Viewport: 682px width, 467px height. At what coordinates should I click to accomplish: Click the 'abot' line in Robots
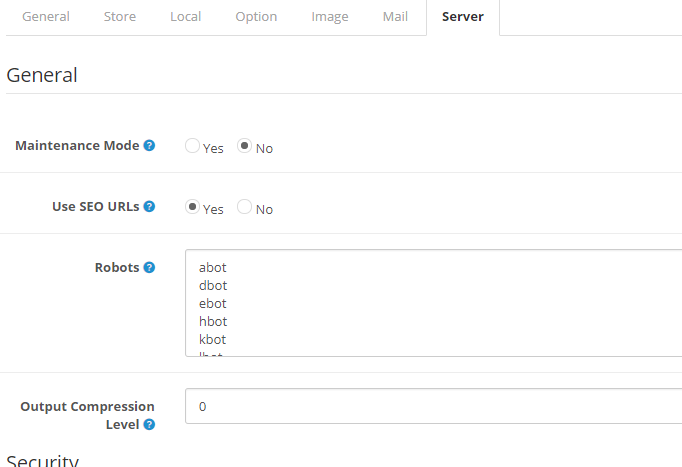pos(213,267)
